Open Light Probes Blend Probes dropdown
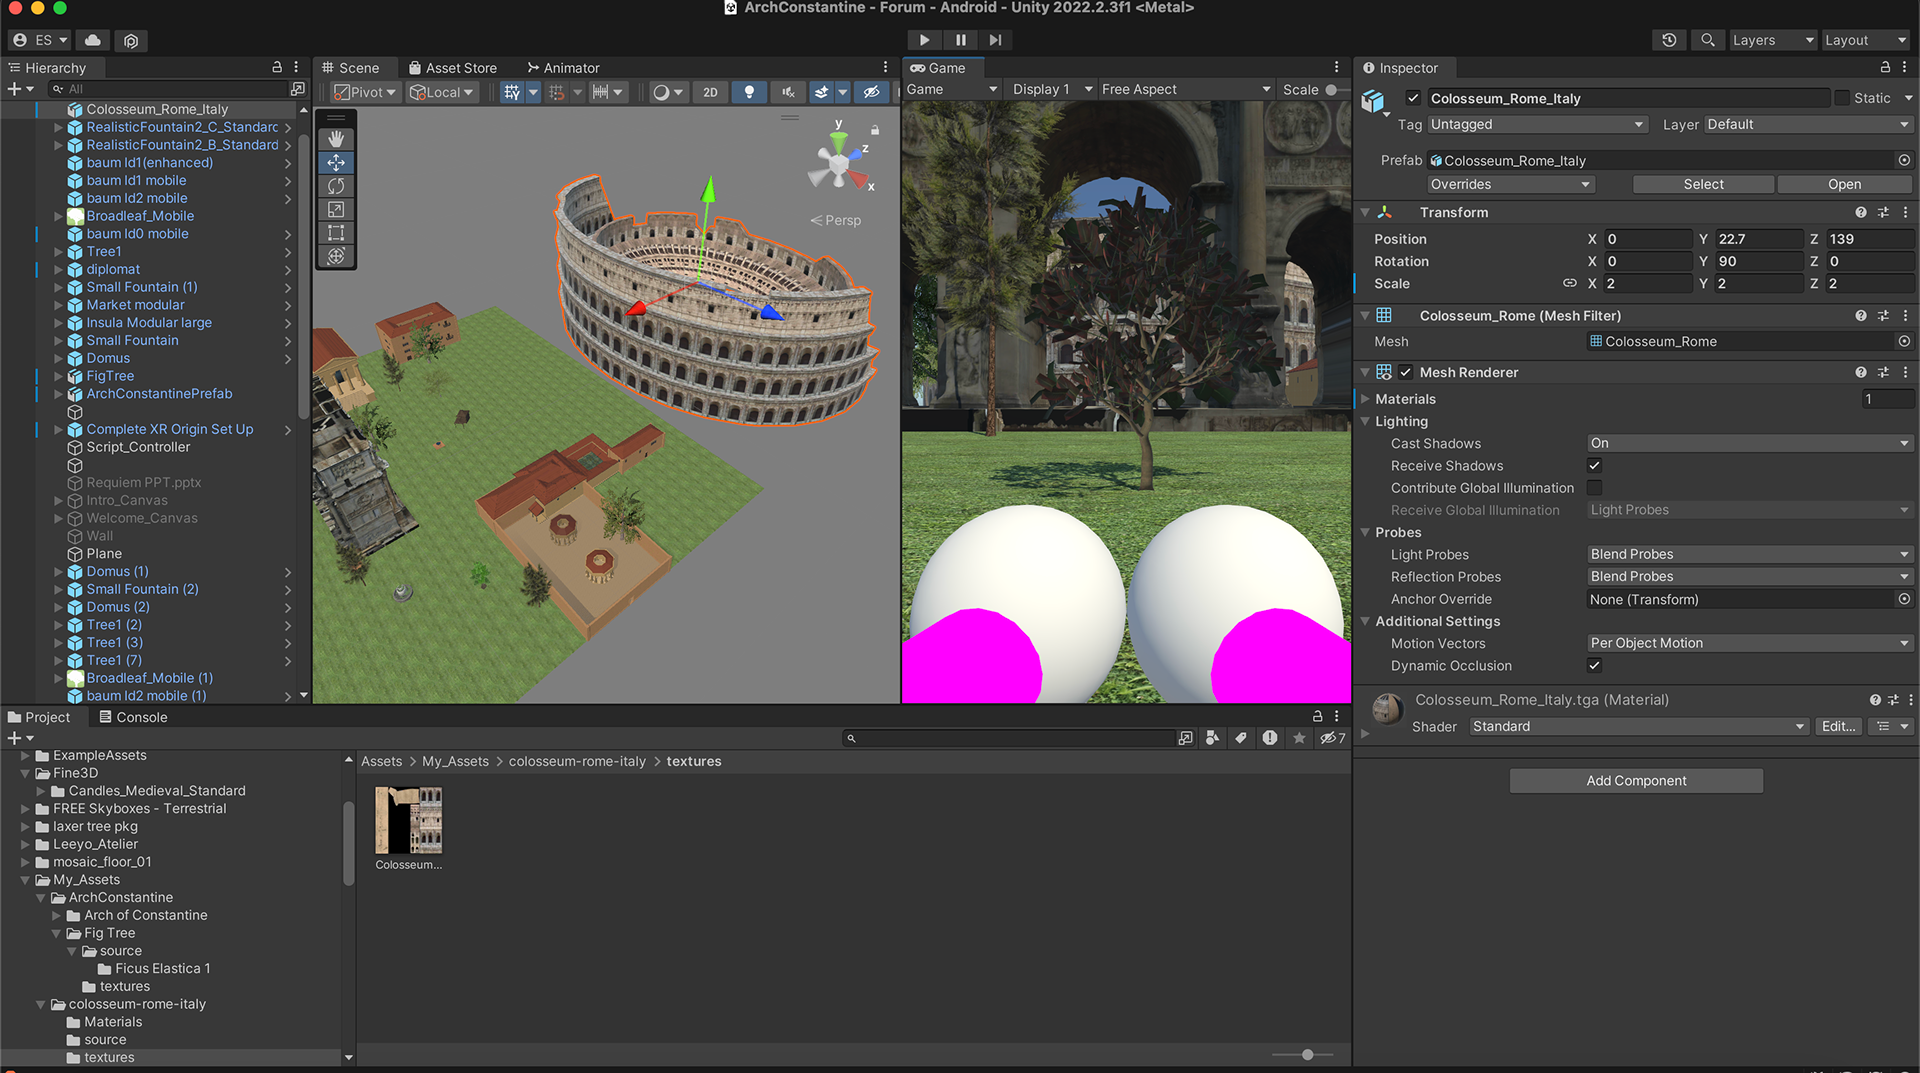The image size is (1920, 1073). 1750,554
